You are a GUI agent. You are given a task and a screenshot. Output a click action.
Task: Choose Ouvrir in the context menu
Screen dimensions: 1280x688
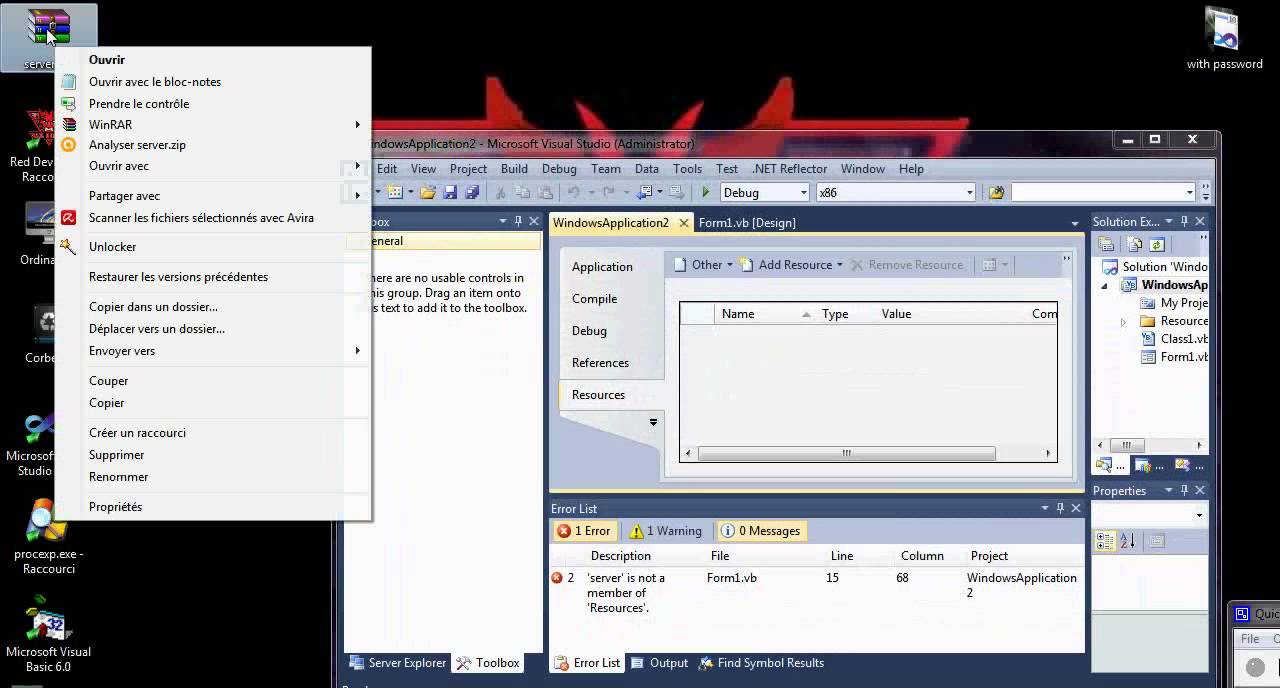point(213,60)
